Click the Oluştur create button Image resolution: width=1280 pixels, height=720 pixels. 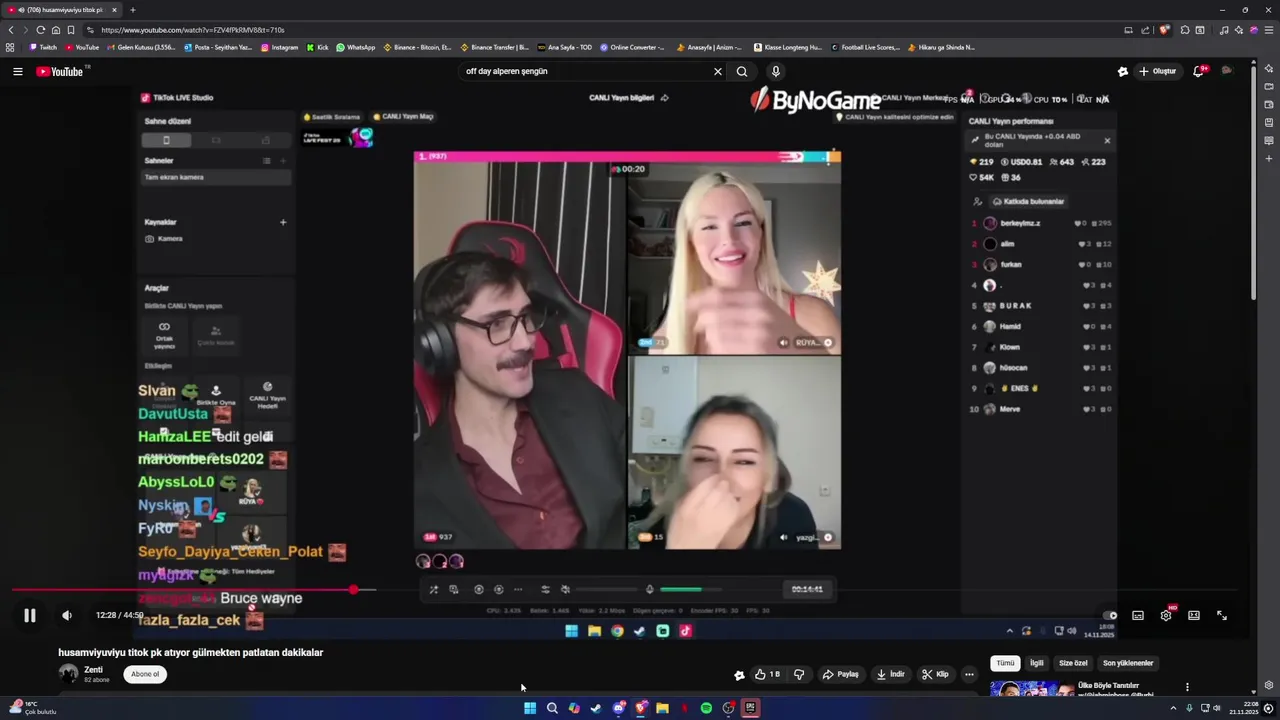click(1157, 72)
